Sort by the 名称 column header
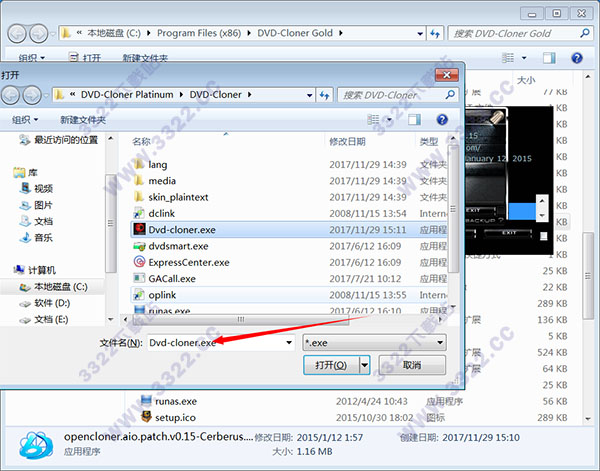 [x=141, y=142]
